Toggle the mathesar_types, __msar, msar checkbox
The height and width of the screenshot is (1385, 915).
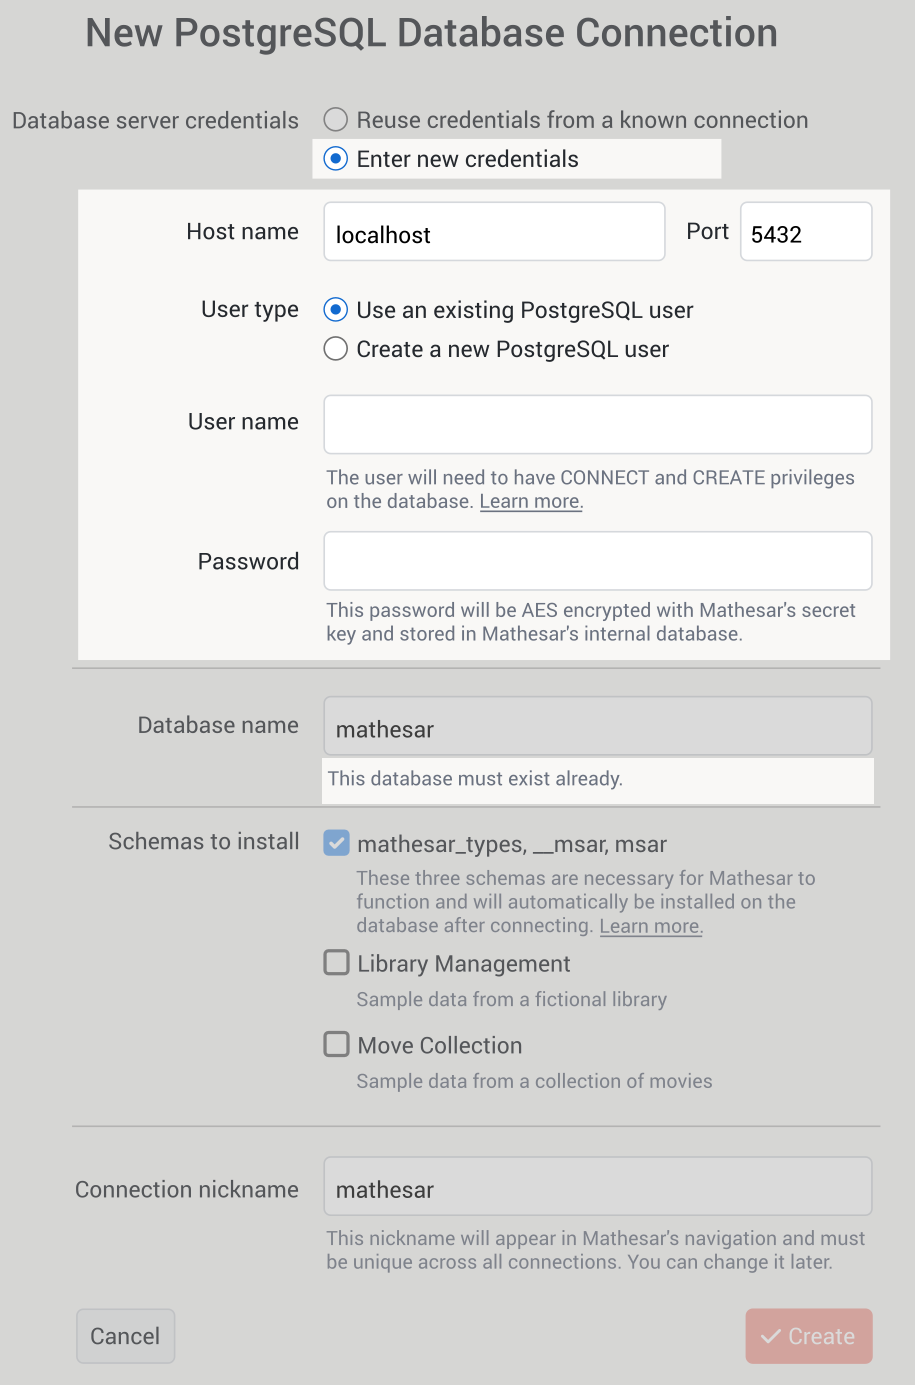pyautogui.click(x=337, y=843)
